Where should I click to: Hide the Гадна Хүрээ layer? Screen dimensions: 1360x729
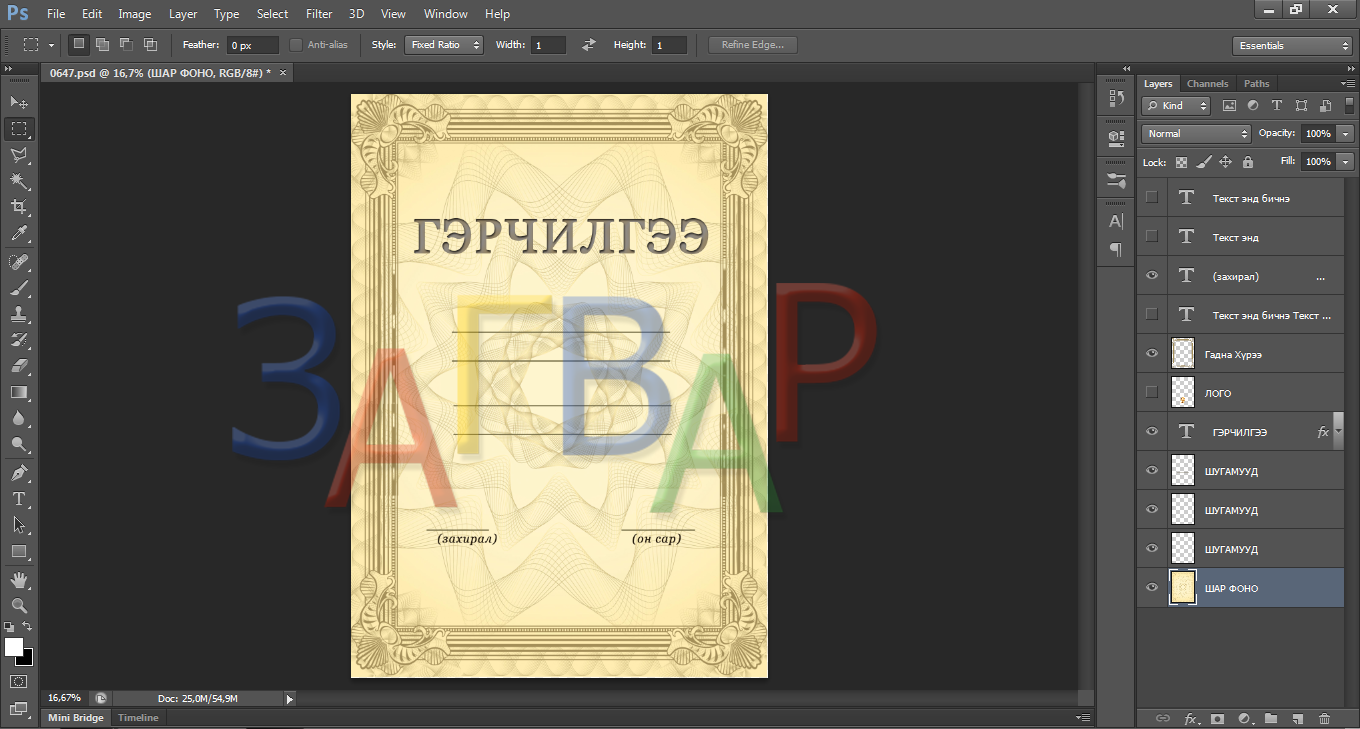(x=1151, y=354)
